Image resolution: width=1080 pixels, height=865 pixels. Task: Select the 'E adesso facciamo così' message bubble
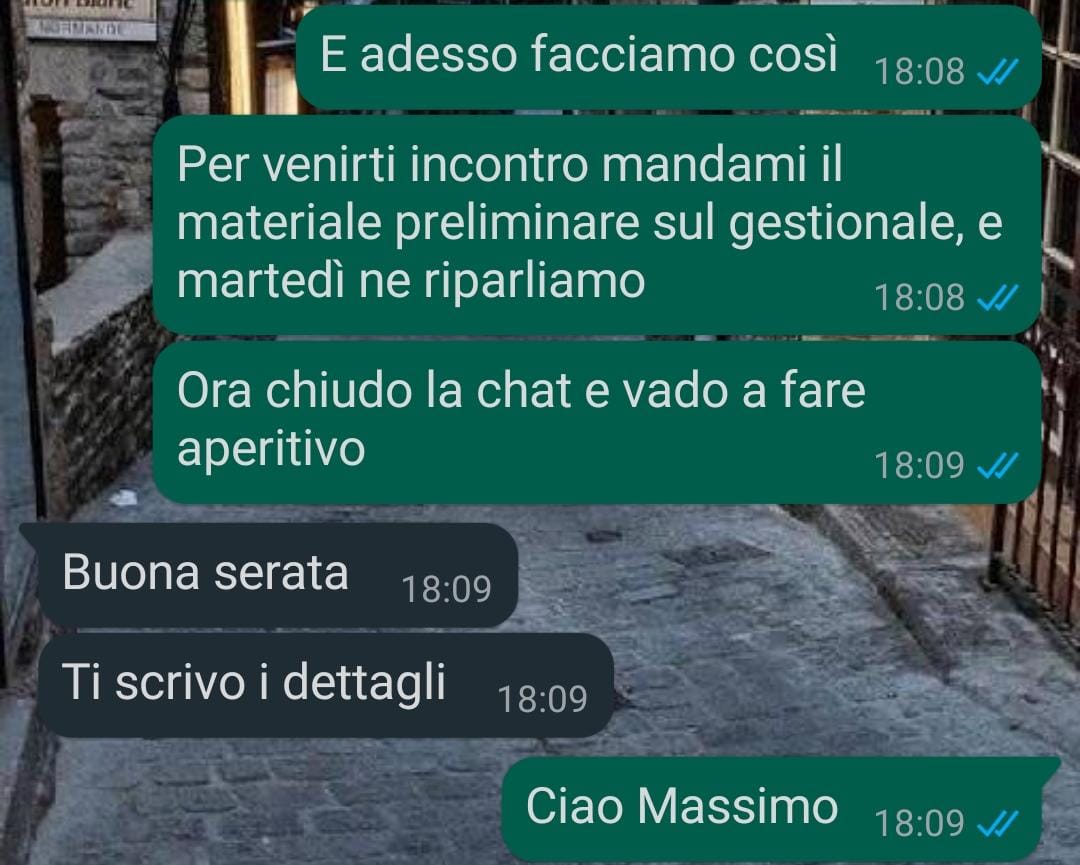click(x=668, y=57)
